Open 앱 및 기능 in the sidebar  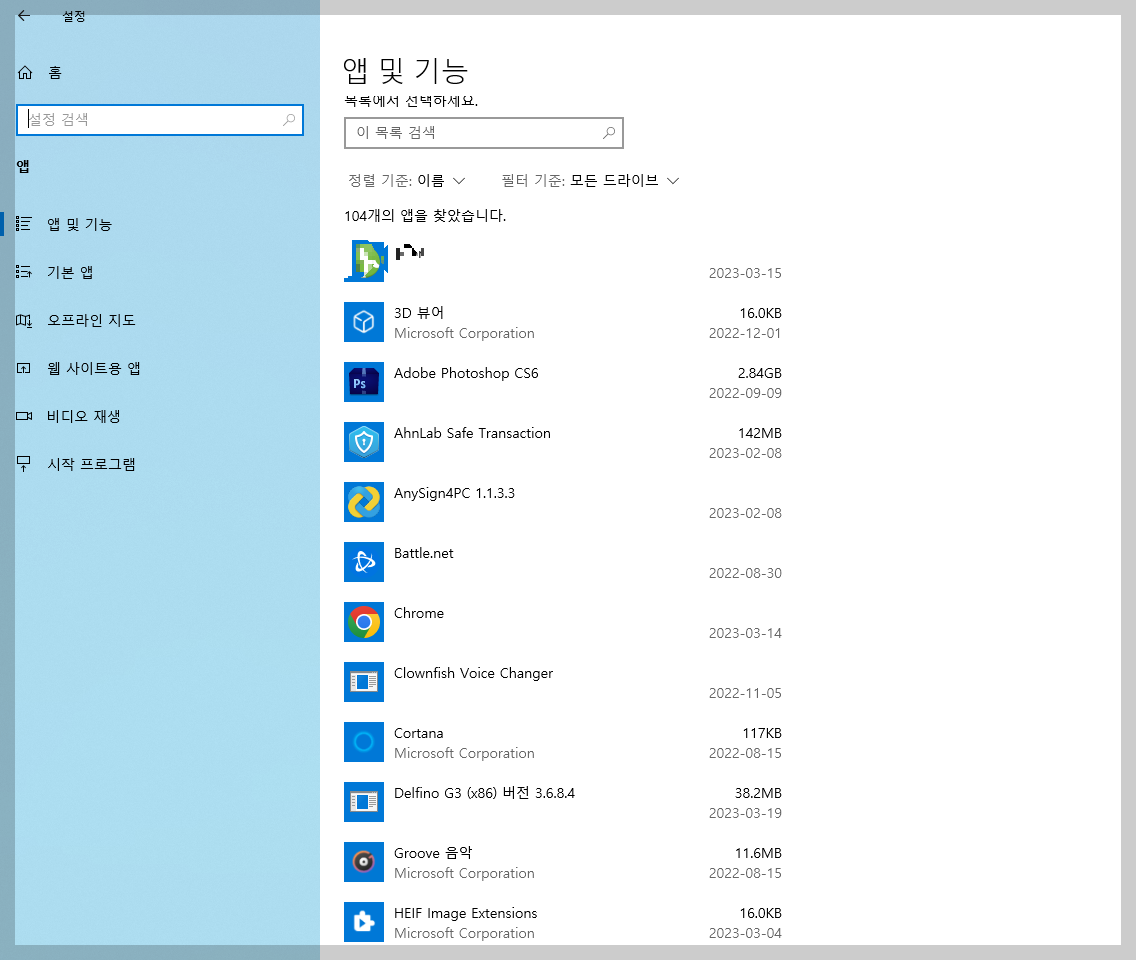point(80,225)
